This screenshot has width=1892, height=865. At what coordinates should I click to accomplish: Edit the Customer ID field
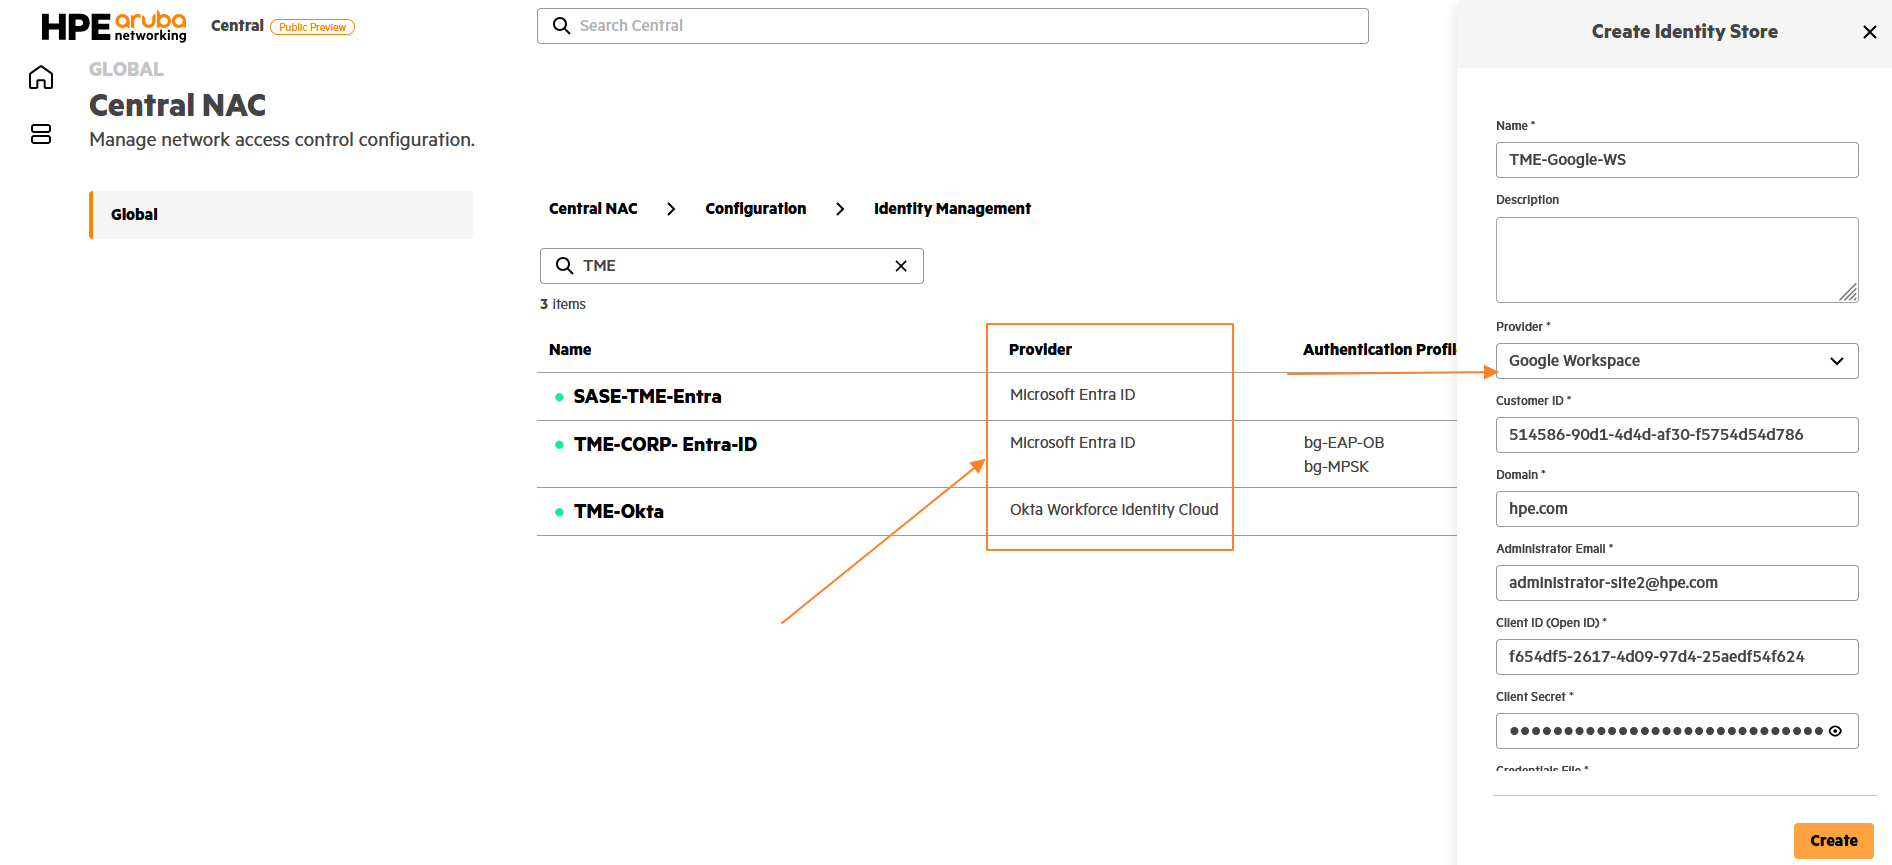pos(1677,435)
